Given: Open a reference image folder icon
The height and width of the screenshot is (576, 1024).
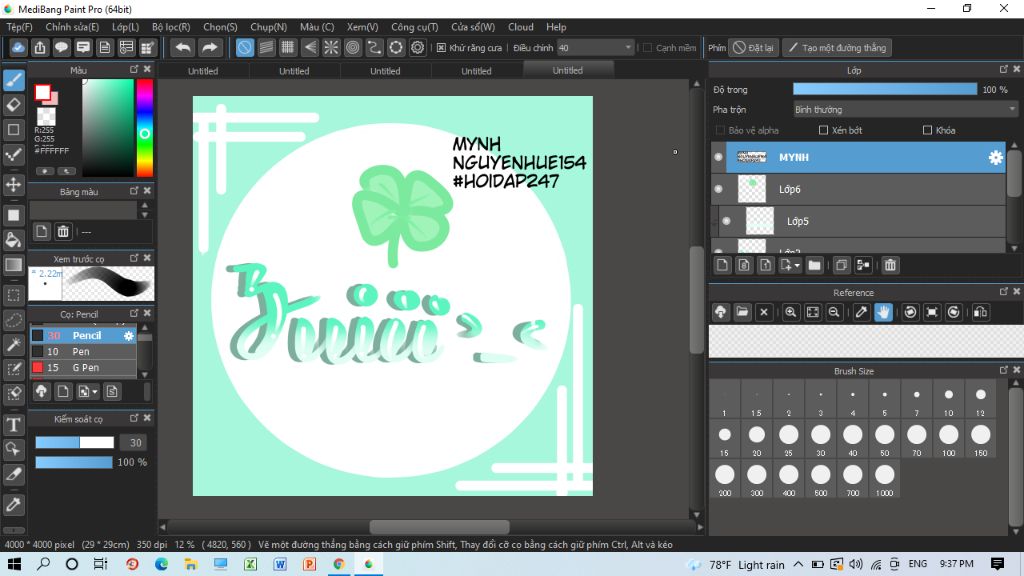Looking at the screenshot, I should coord(743,312).
